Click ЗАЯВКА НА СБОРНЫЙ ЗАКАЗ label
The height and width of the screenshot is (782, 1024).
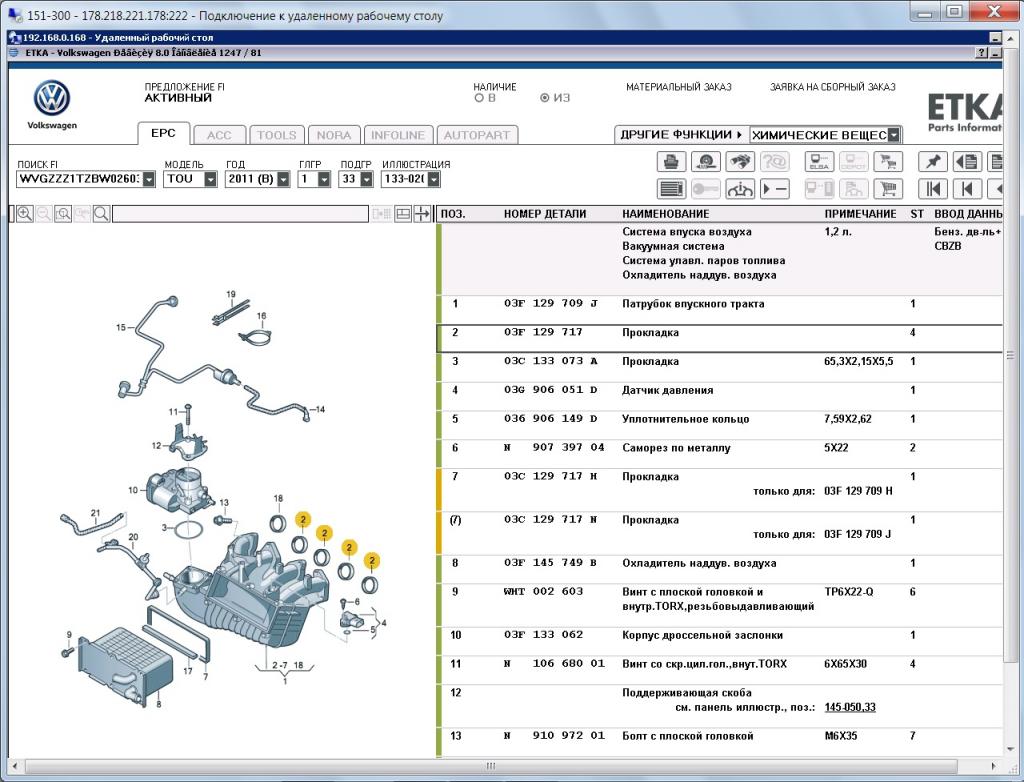[x=833, y=87]
